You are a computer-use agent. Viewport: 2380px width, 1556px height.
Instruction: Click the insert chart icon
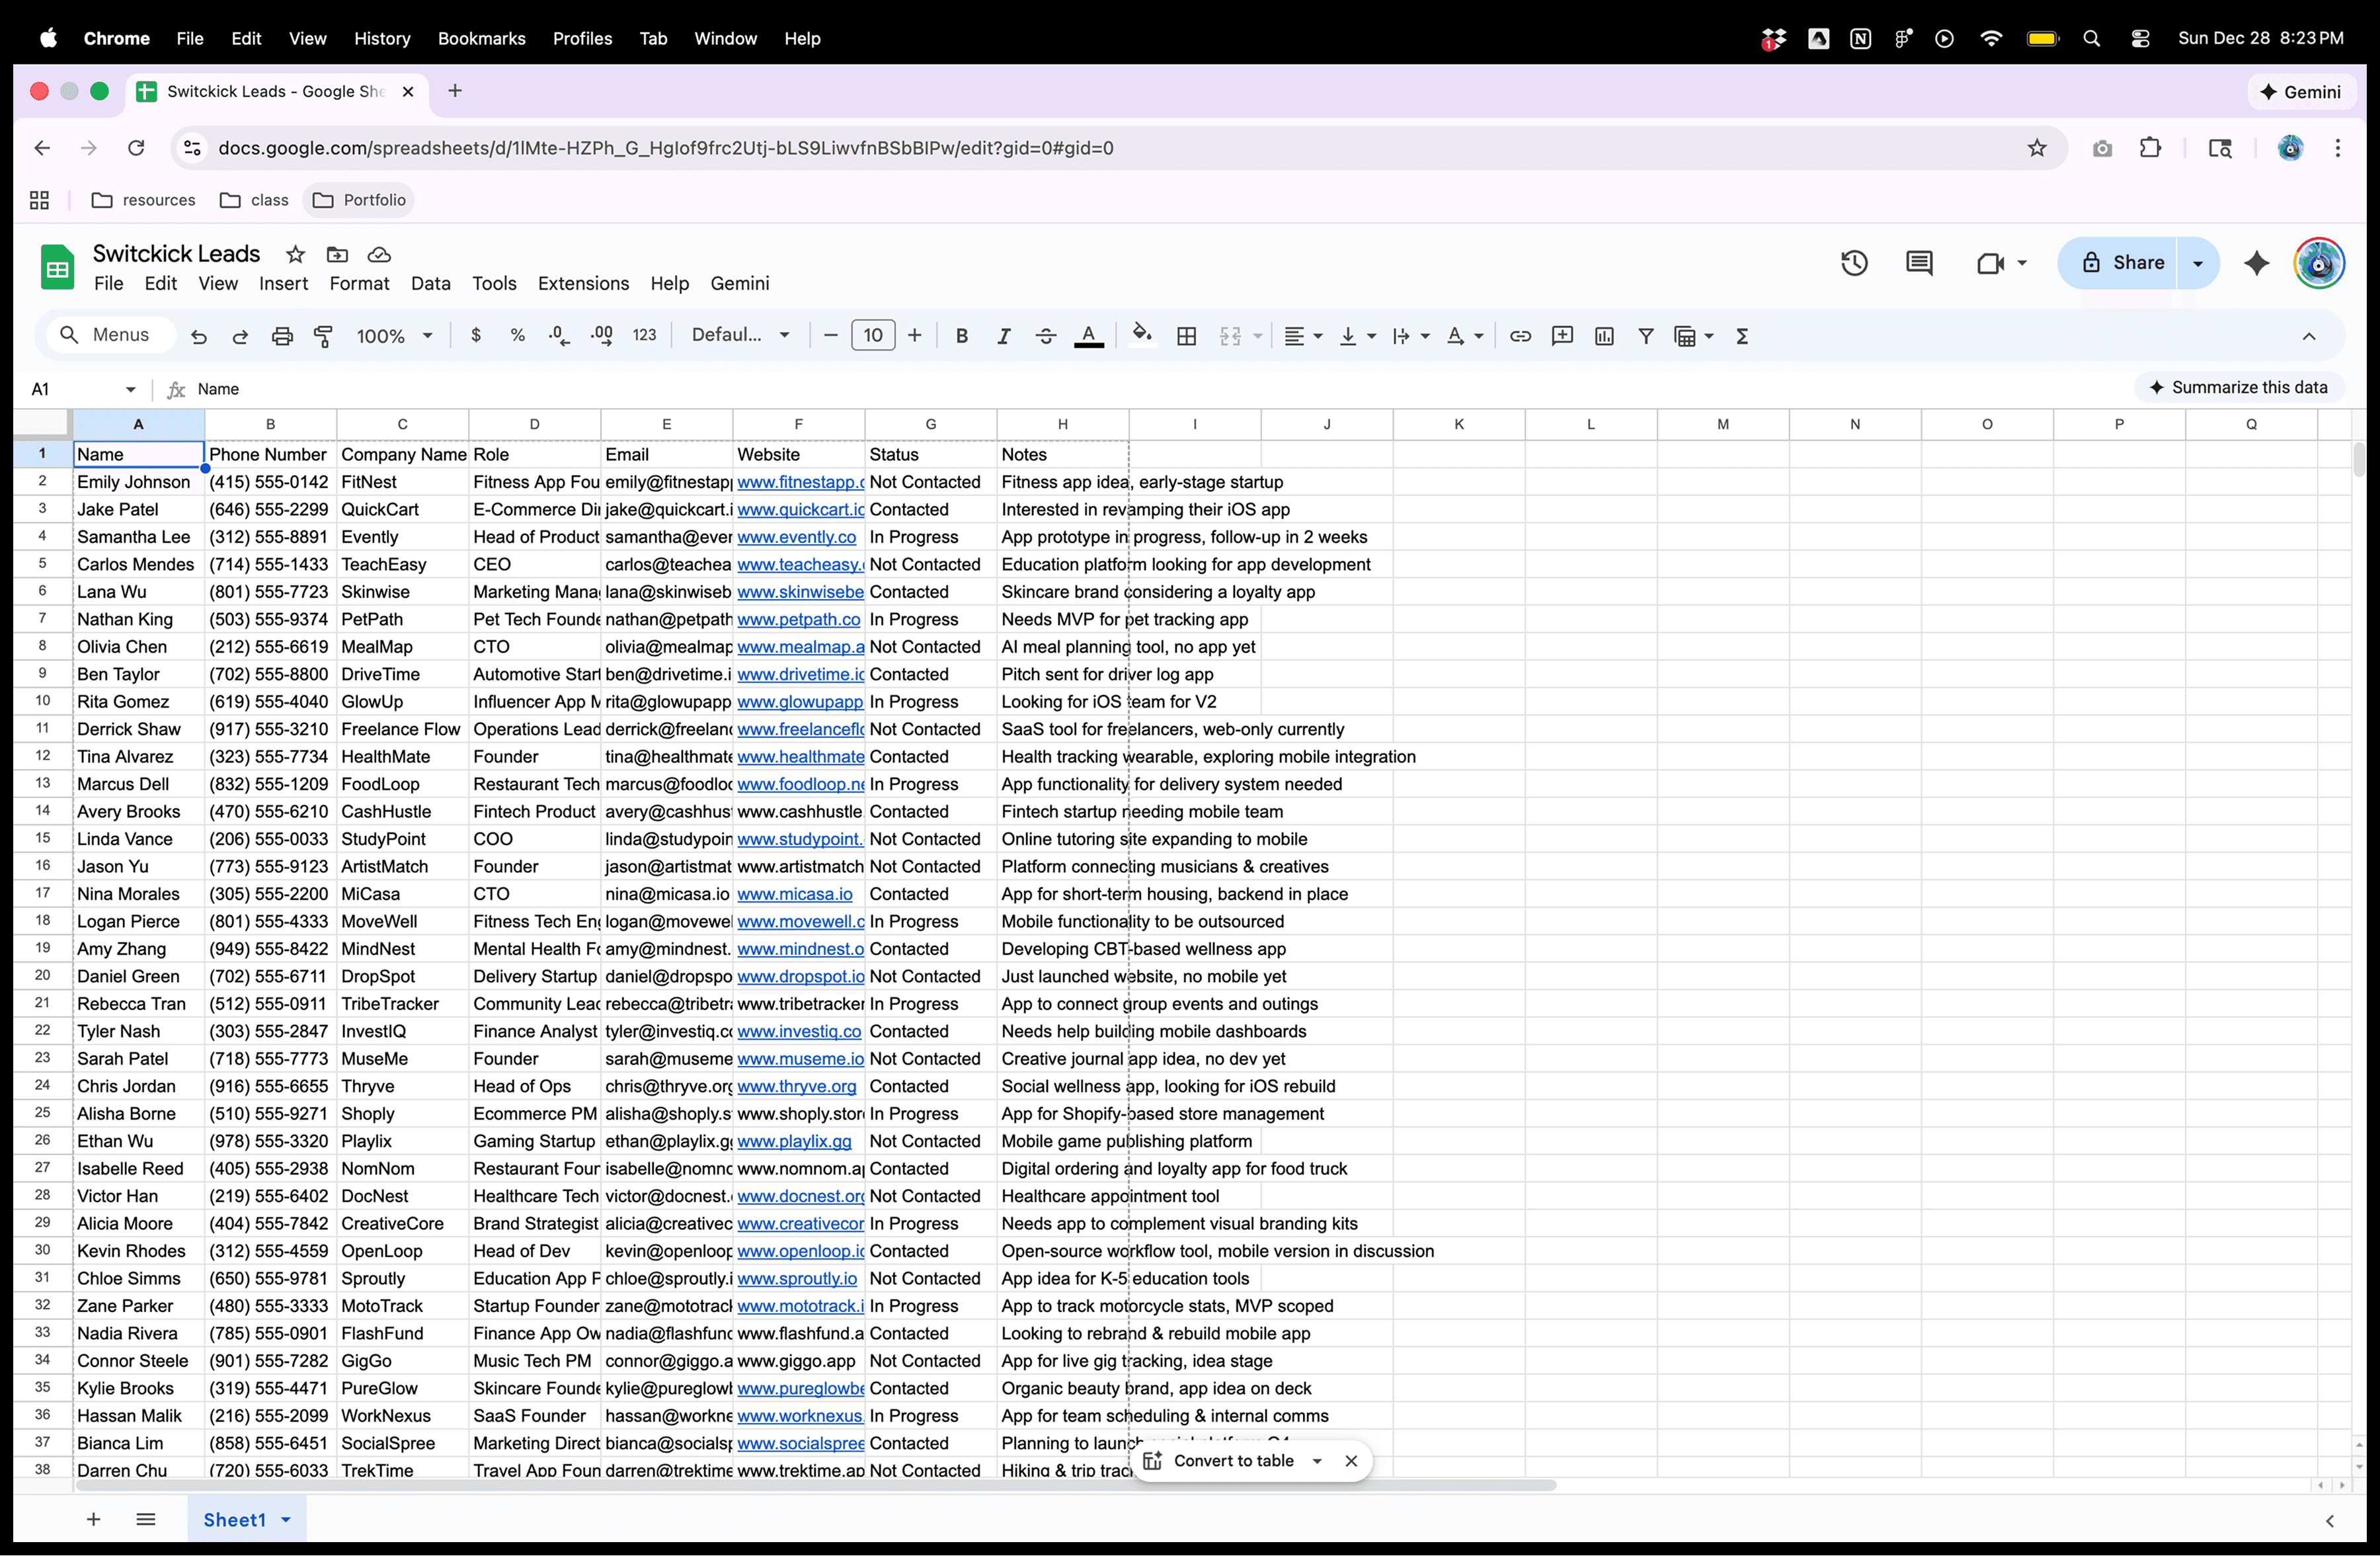[x=1604, y=336]
